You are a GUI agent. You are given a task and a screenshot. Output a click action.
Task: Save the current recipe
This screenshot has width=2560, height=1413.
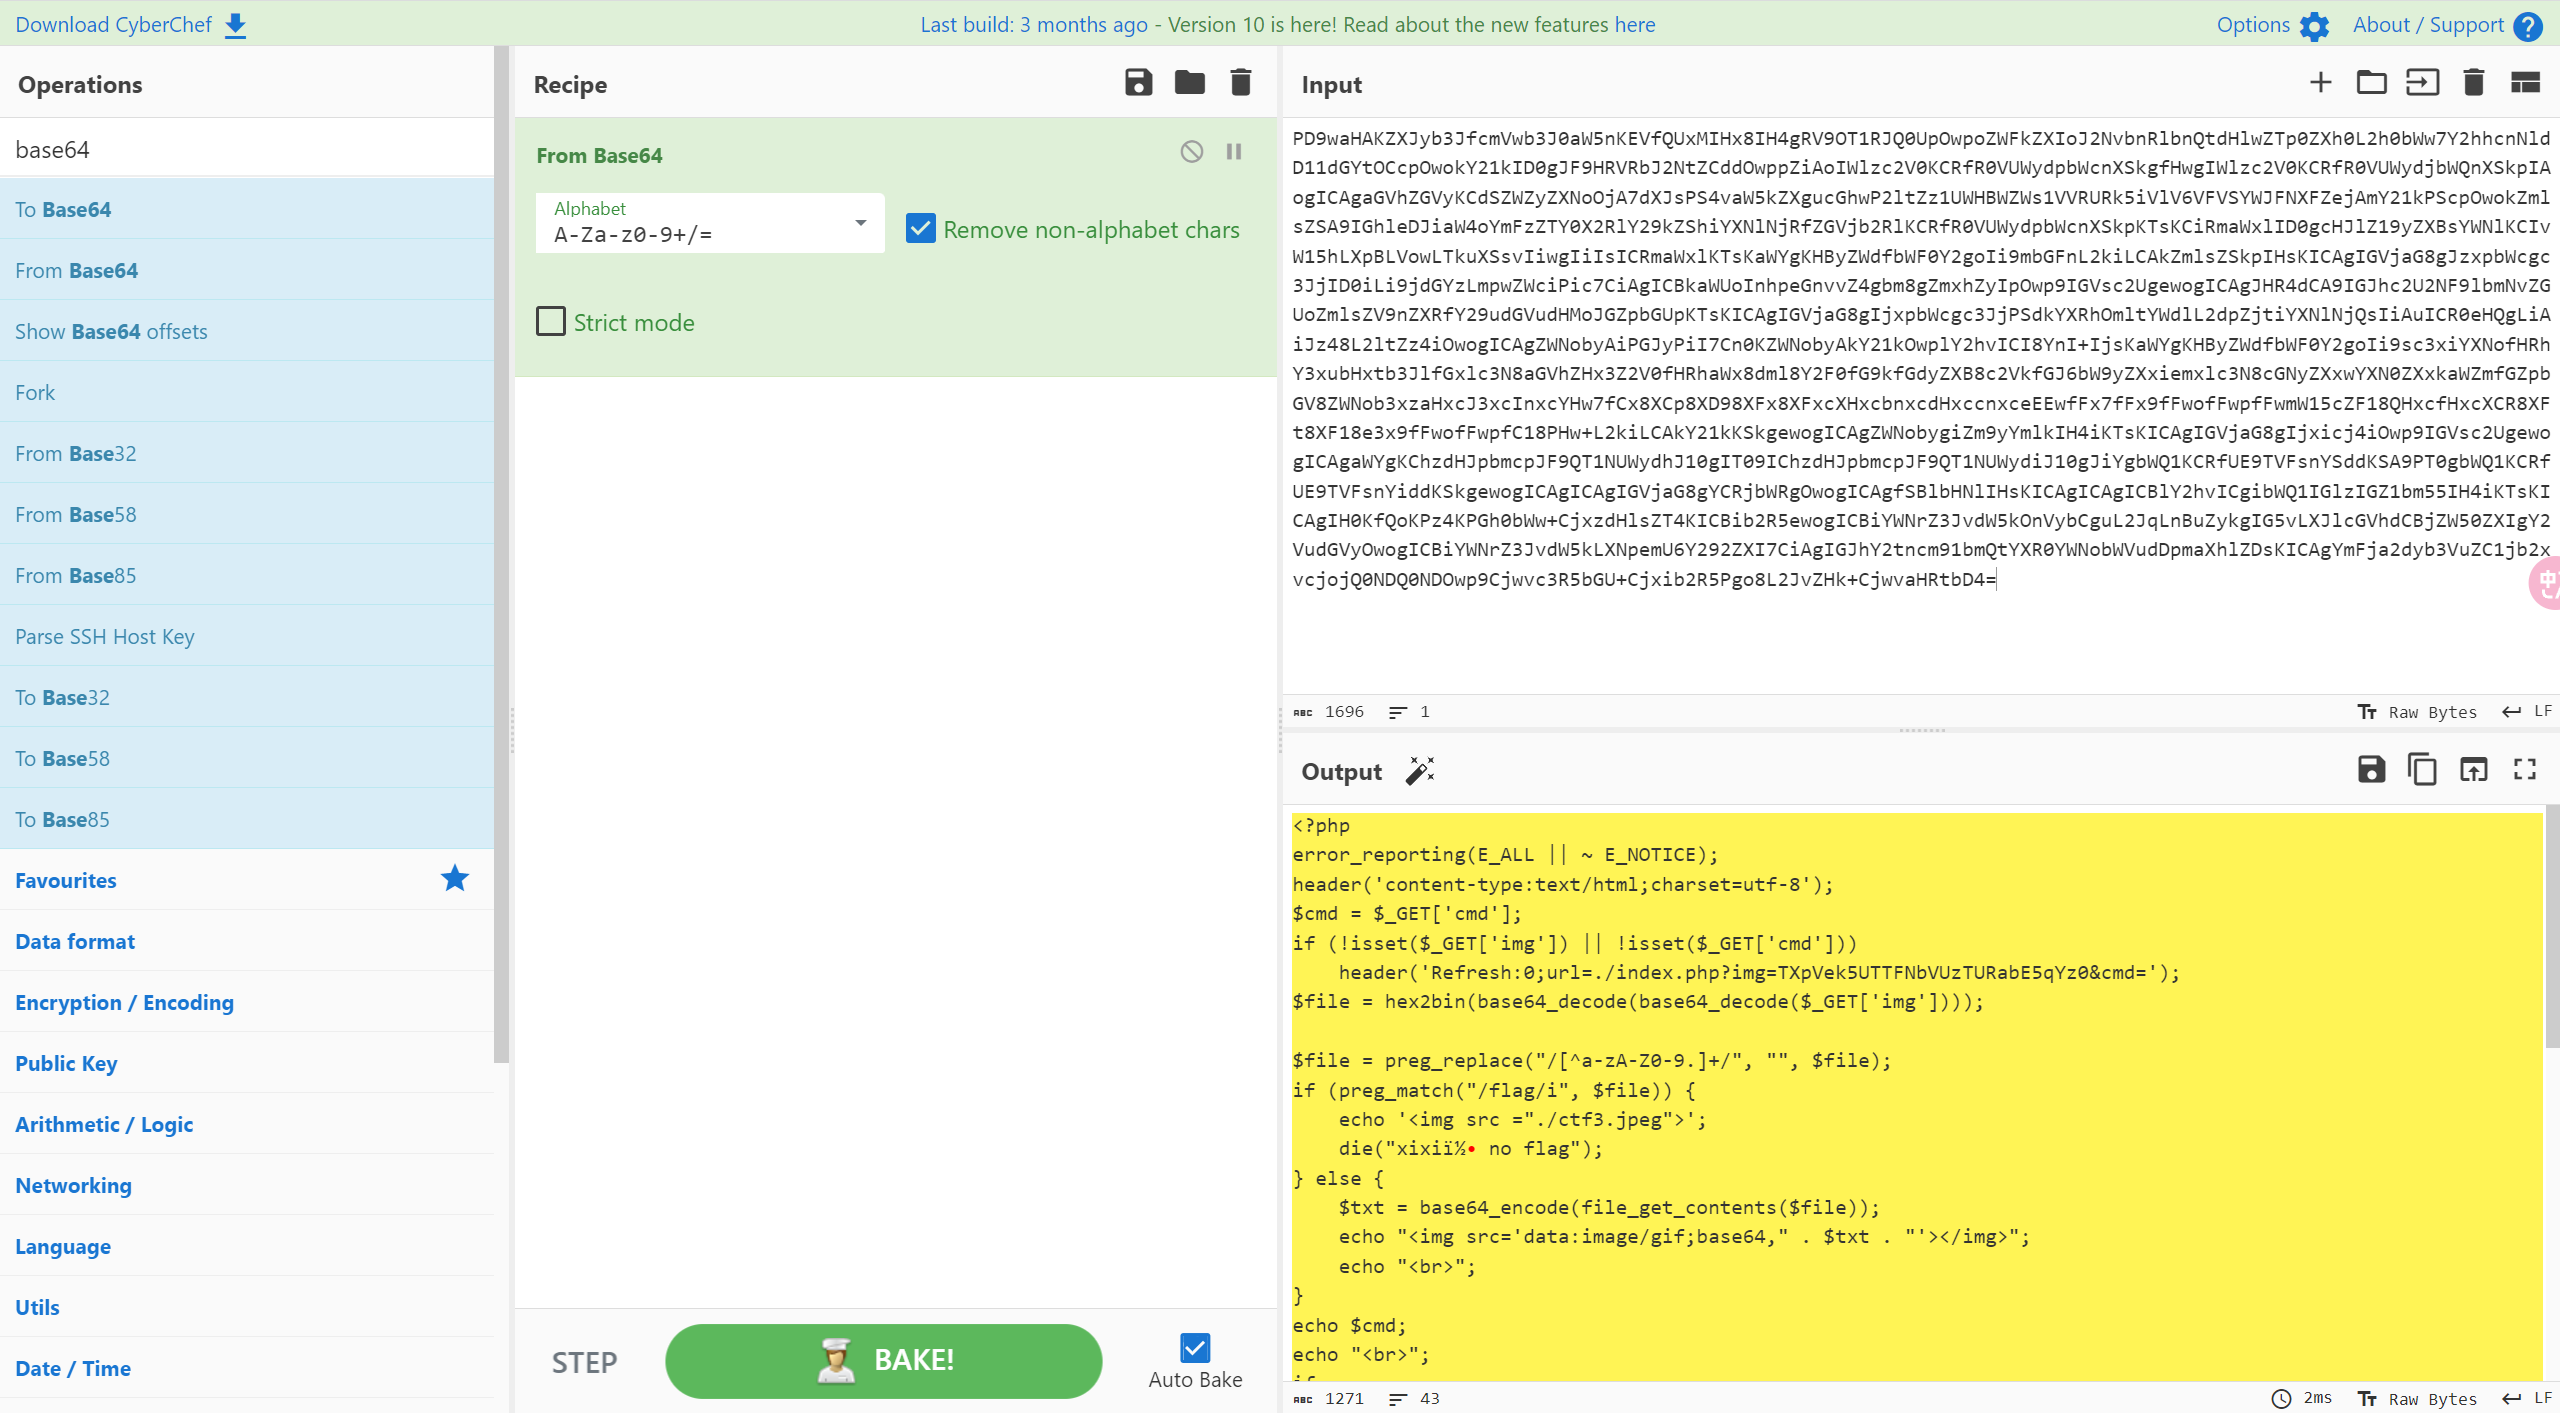(1138, 83)
